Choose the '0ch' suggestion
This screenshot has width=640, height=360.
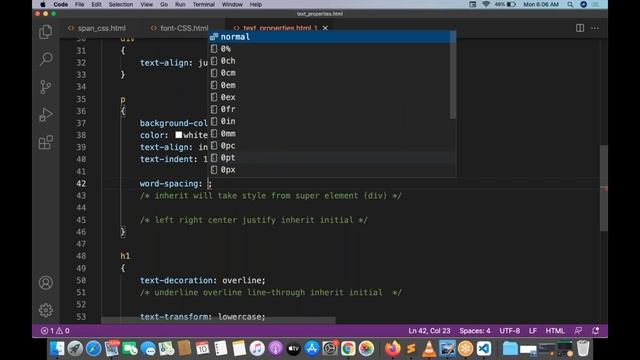tap(329, 61)
